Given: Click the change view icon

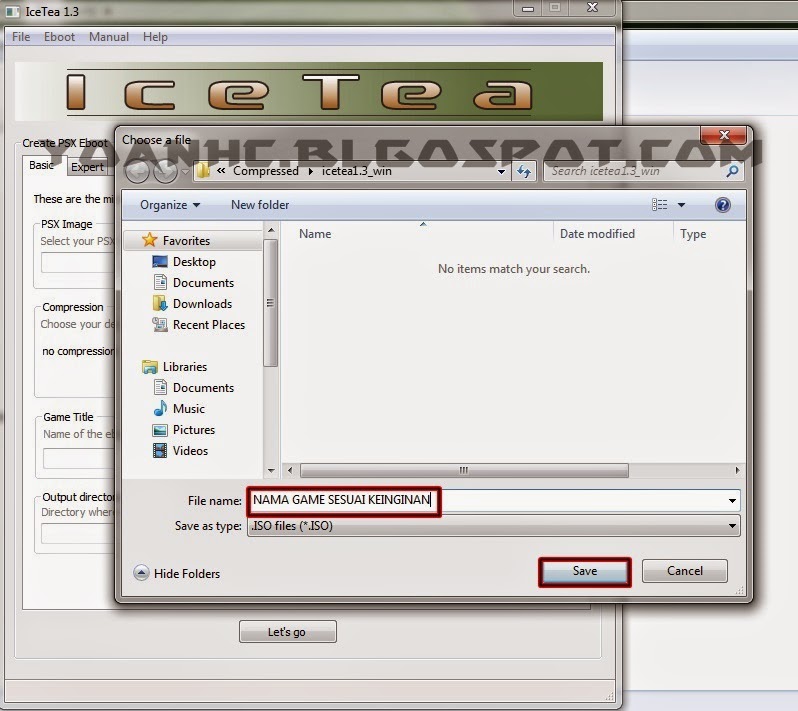Looking at the screenshot, I should (x=660, y=205).
